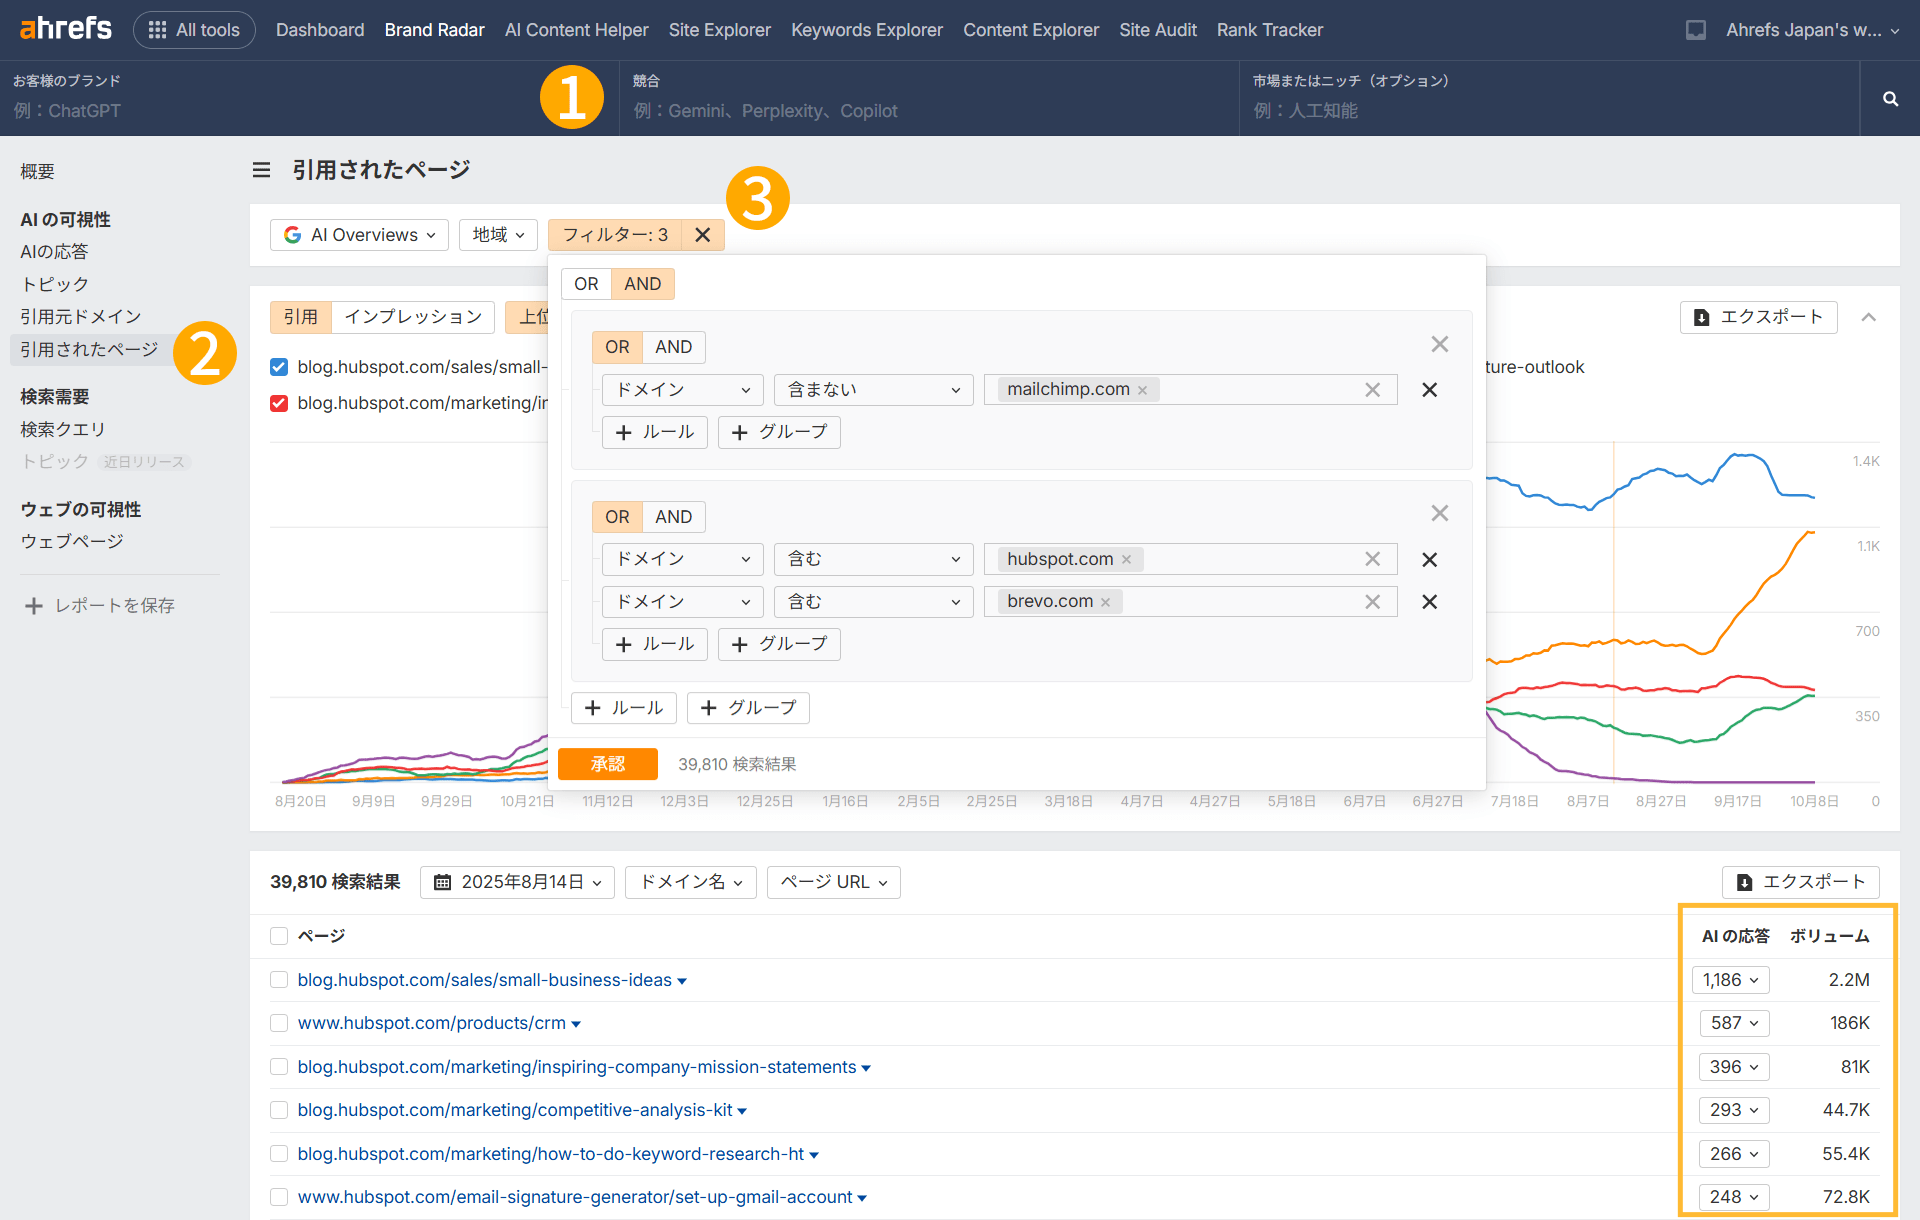
Task: Open the 地域 region dropdown
Action: click(497, 234)
